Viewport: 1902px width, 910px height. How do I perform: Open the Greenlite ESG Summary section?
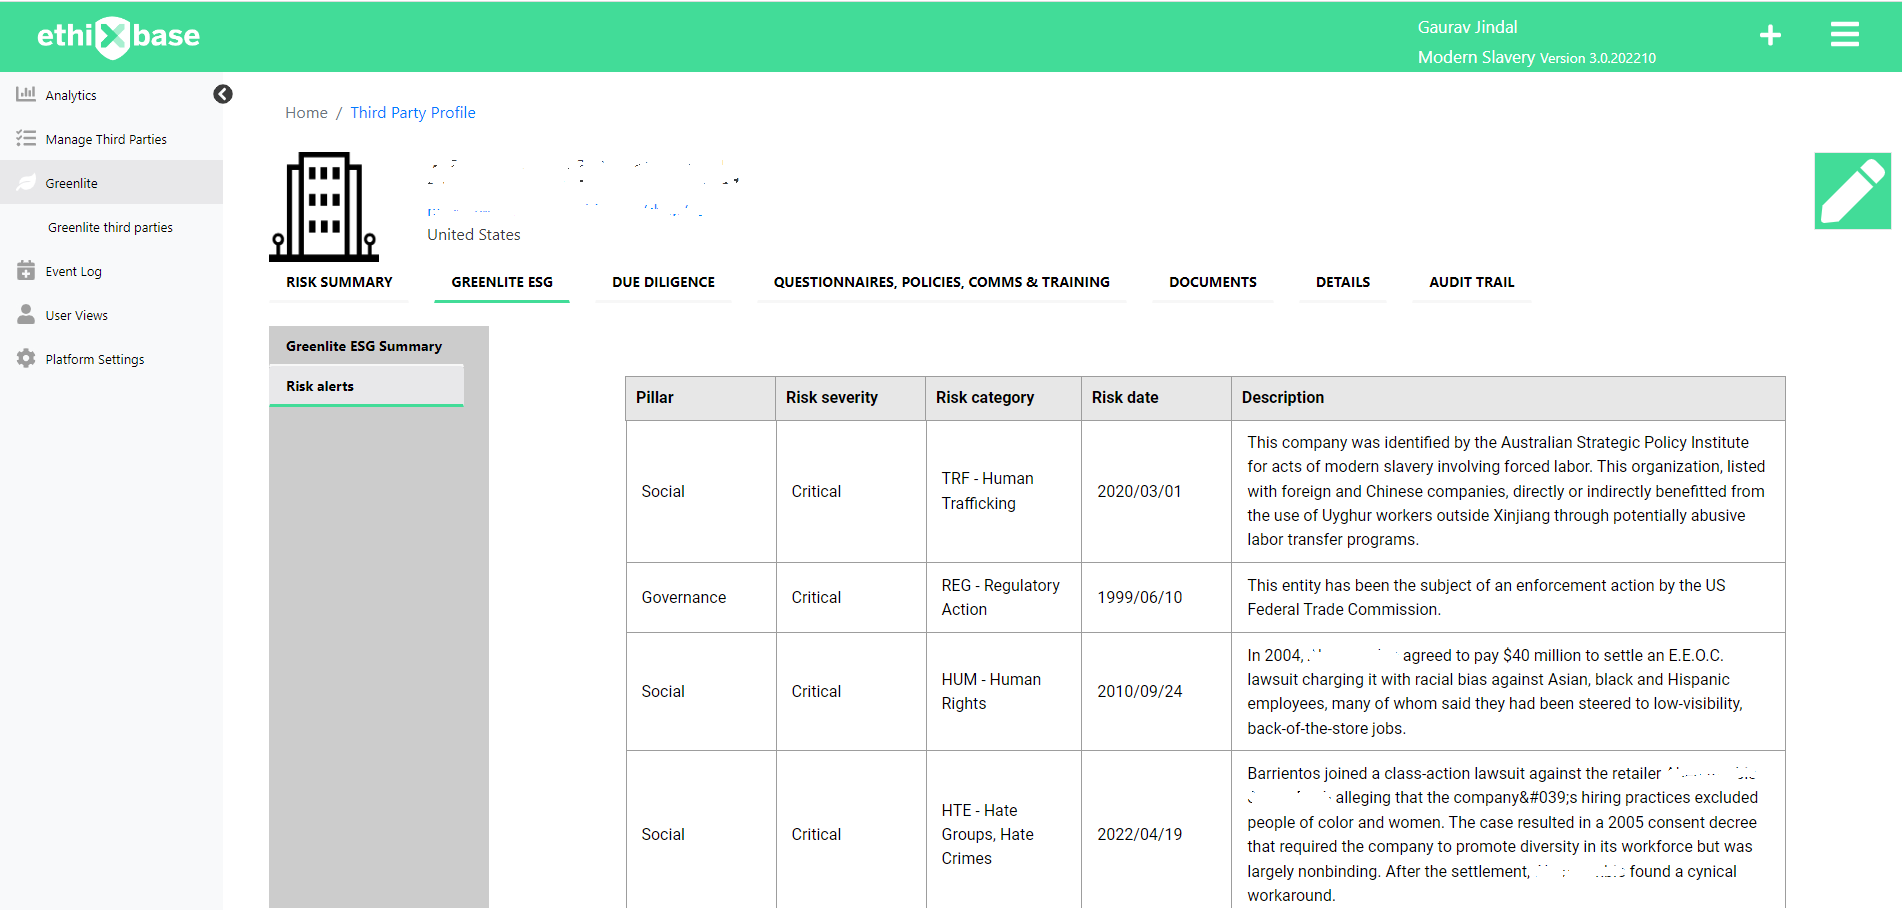coord(364,345)
